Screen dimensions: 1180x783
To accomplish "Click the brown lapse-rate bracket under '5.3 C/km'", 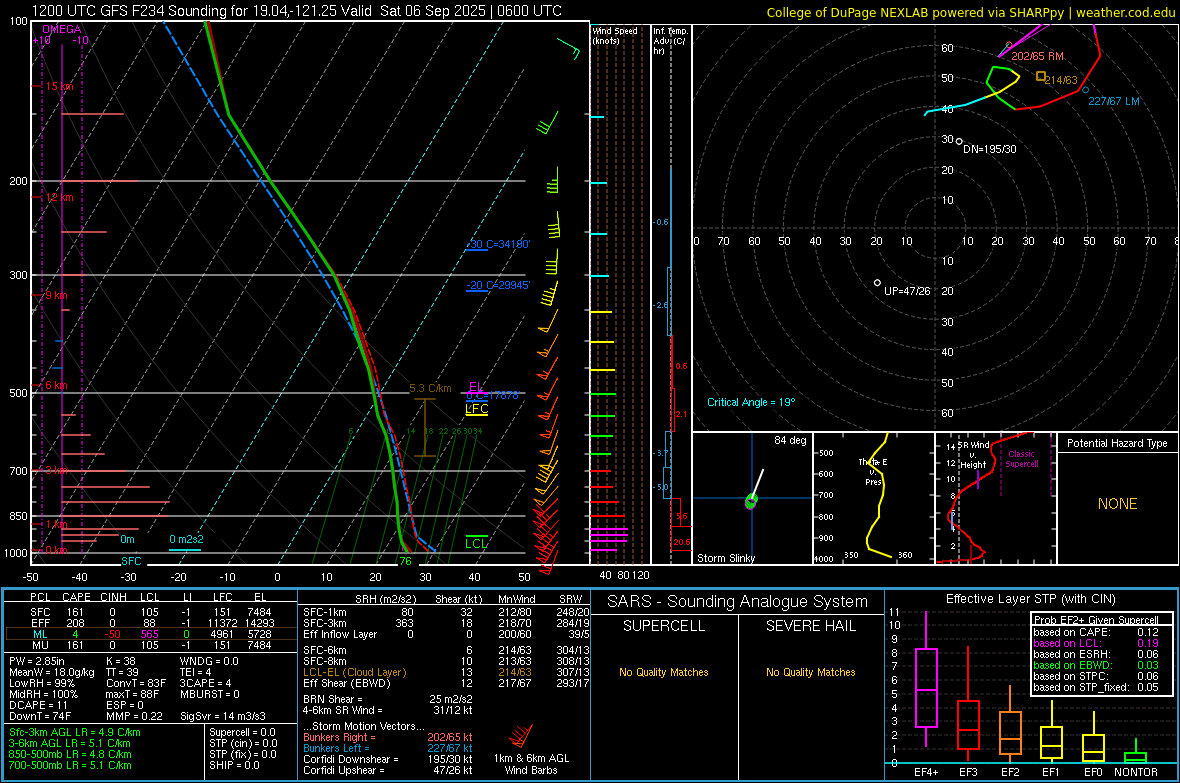I will [425, 428].
